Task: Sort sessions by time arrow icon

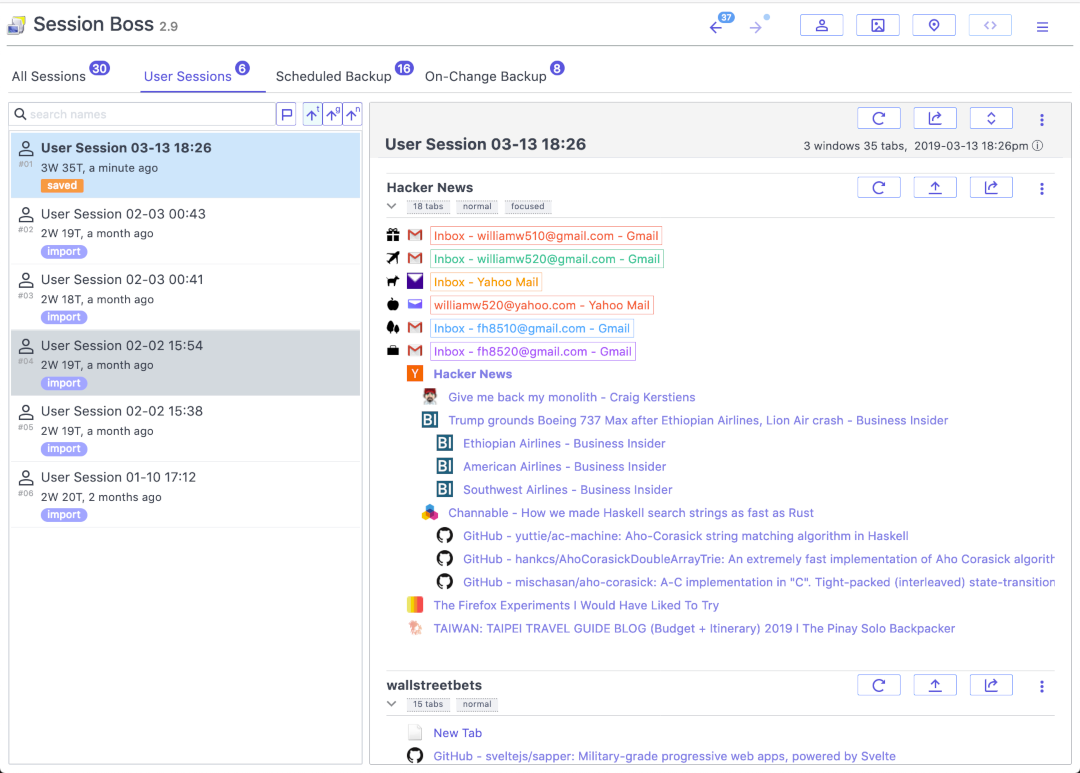Action: point(313,114)
